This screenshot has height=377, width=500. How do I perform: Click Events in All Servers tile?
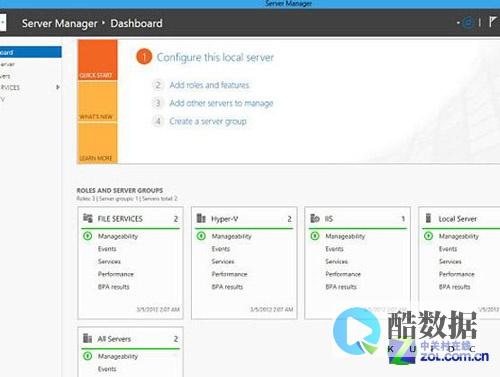point(107,369)
